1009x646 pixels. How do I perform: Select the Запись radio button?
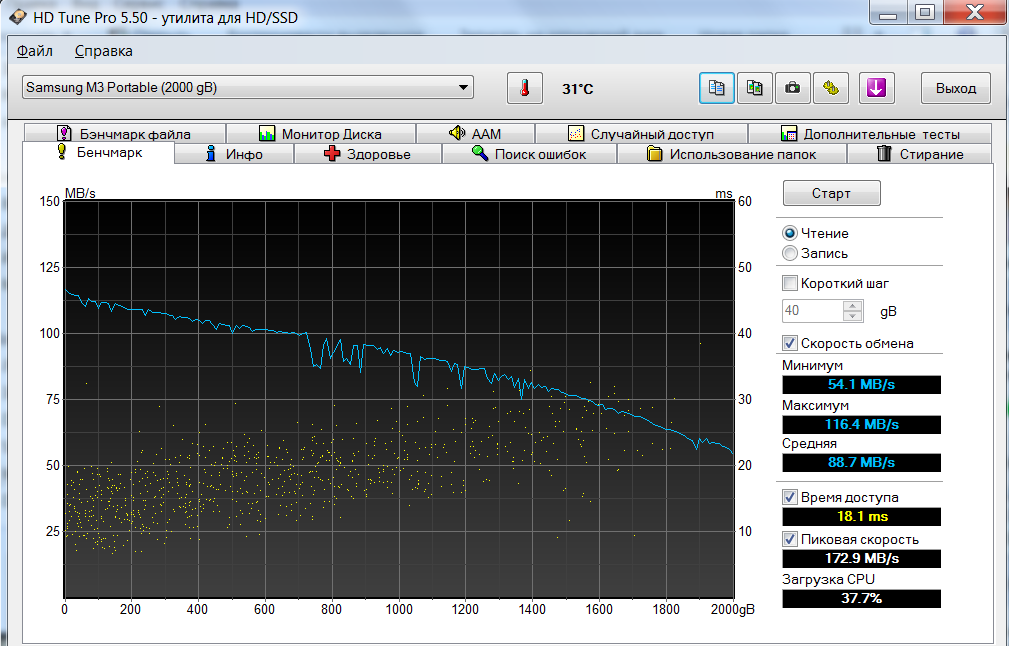pos(790,253)
